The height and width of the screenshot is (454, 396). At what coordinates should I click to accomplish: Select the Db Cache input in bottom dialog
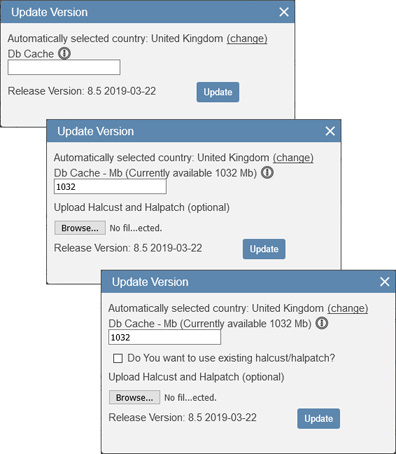(x=165, y=337)
